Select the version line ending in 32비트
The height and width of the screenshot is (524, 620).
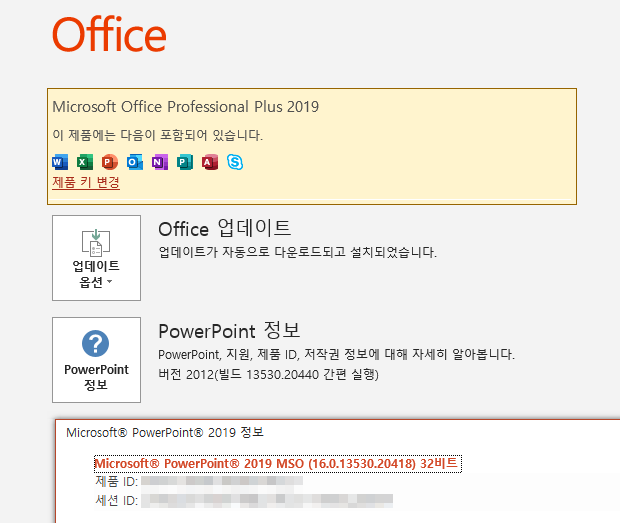coord(278,463)
